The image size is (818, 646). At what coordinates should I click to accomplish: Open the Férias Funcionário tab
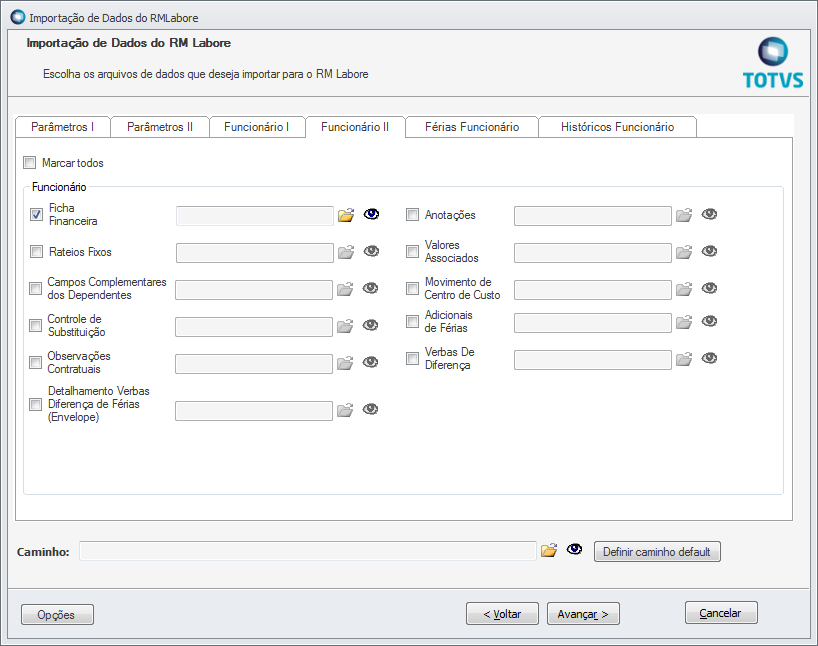(472, 127)
